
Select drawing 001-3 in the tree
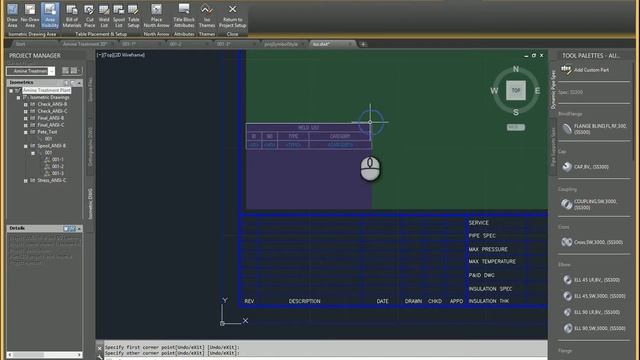coord(58,173)
